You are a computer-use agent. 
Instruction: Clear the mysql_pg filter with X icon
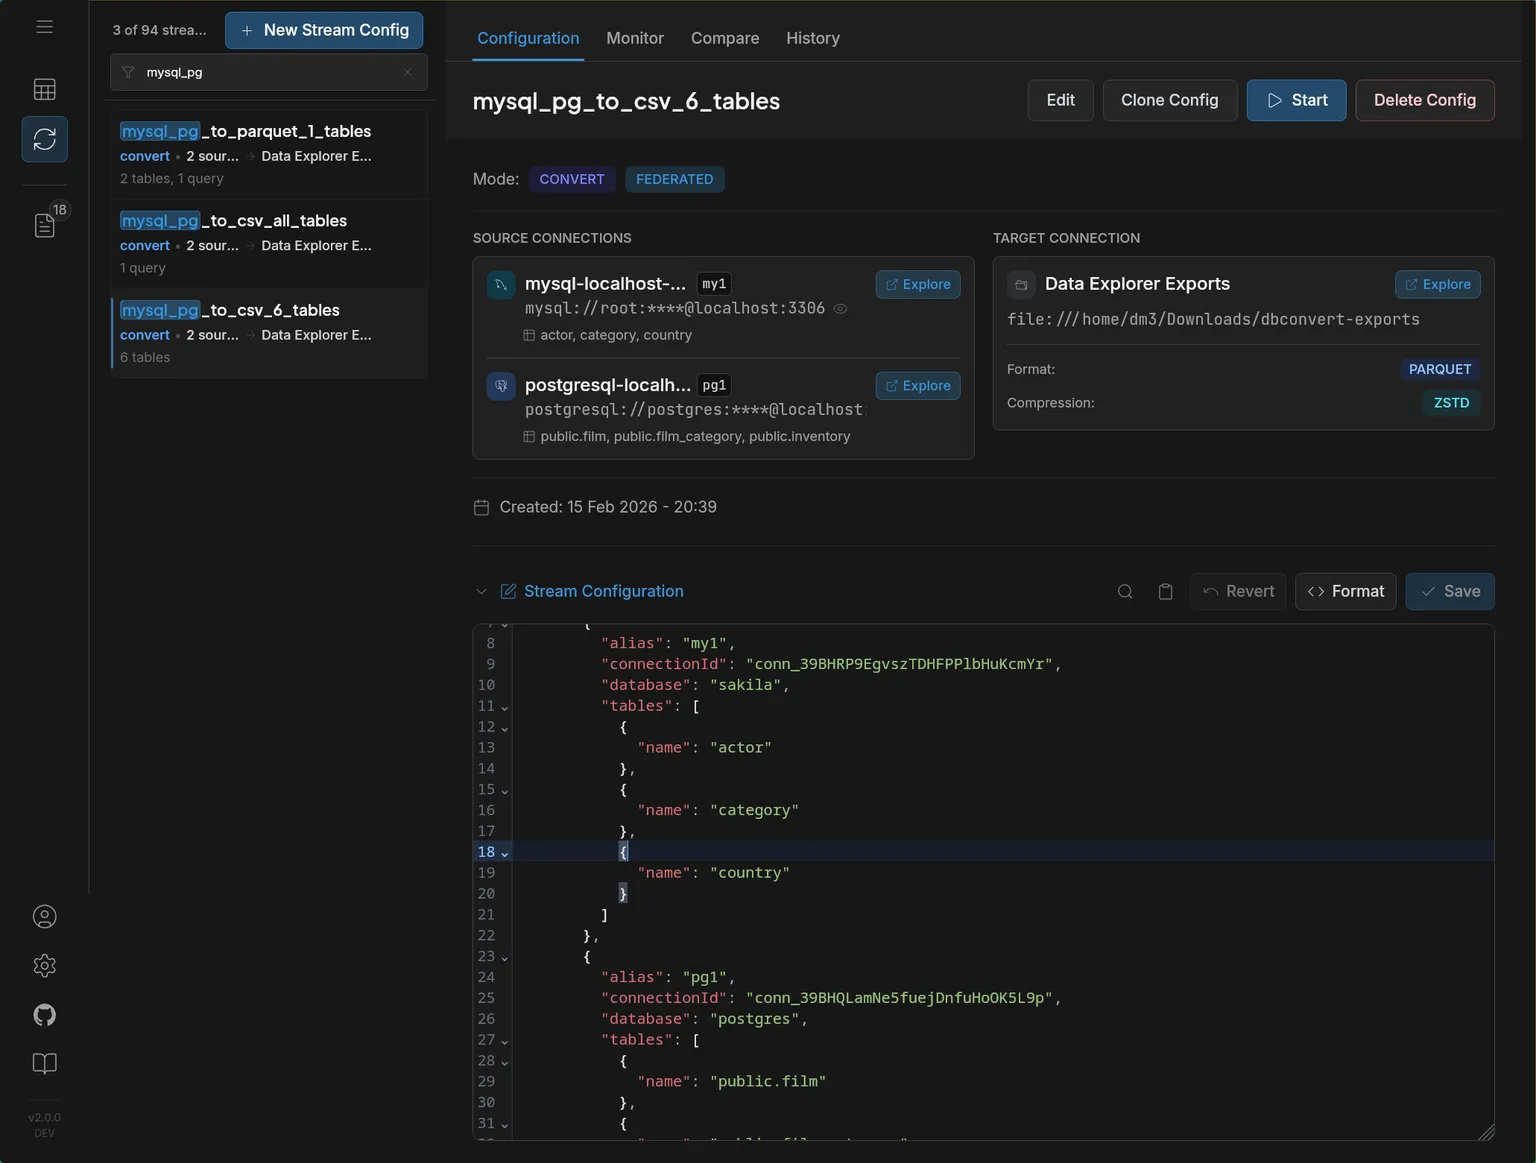tap(408, 72)
